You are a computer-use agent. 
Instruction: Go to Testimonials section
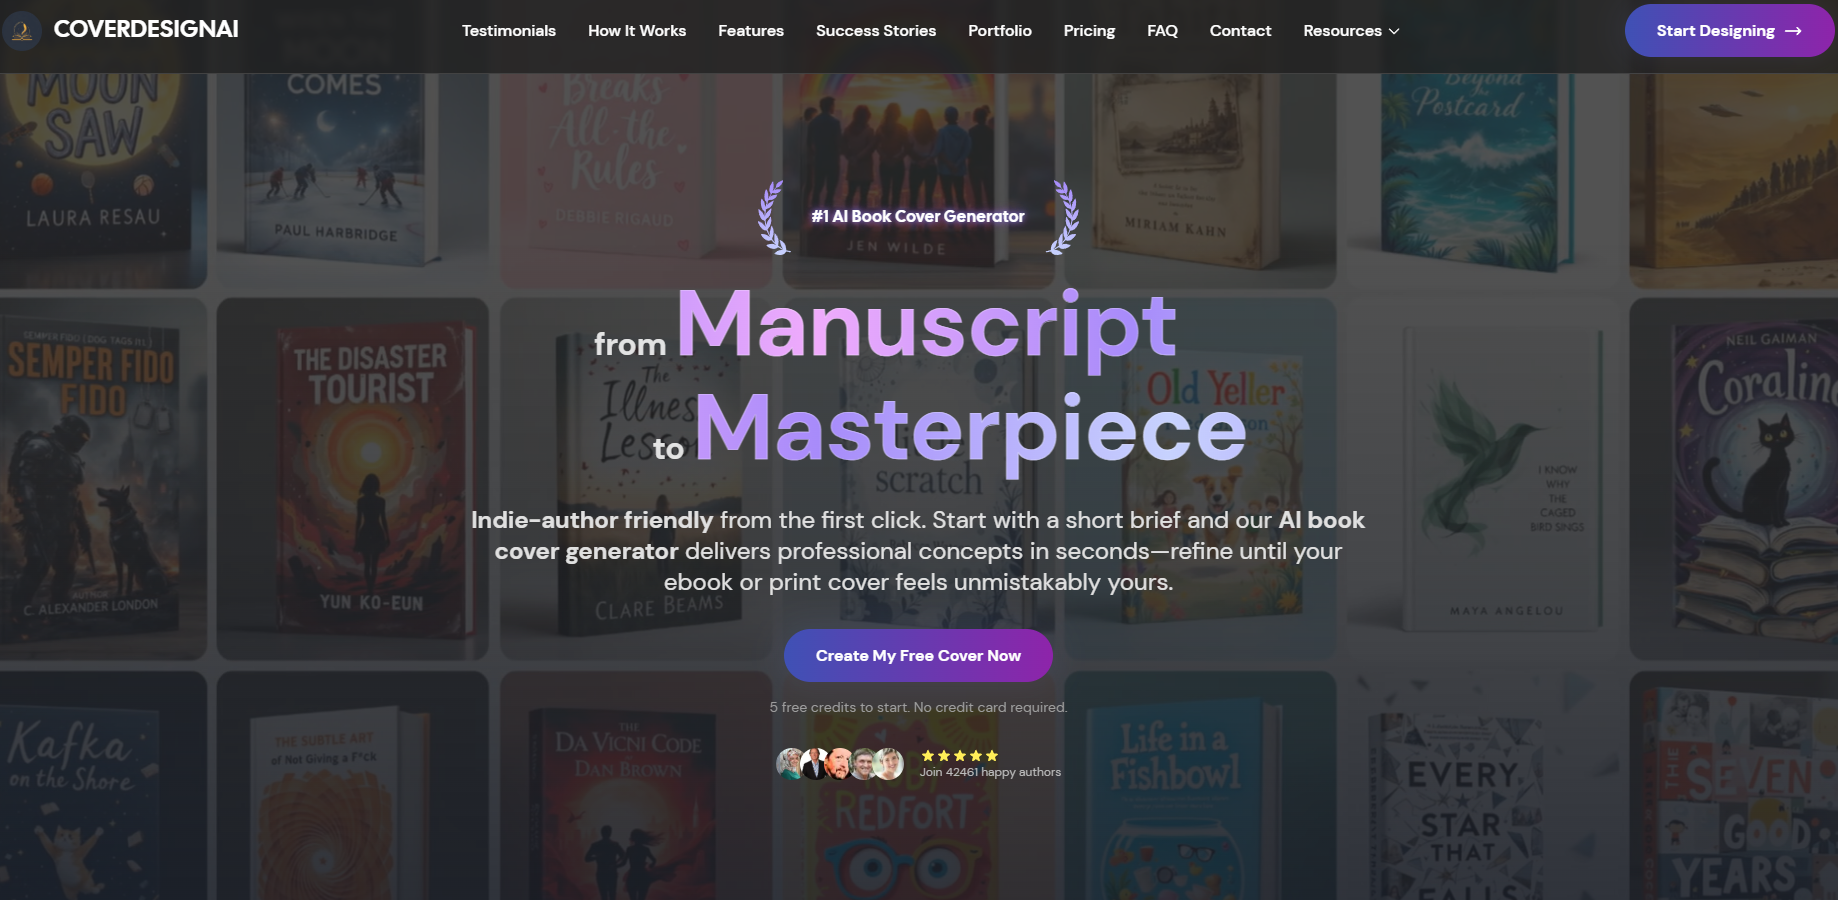[x=508, y=31]
